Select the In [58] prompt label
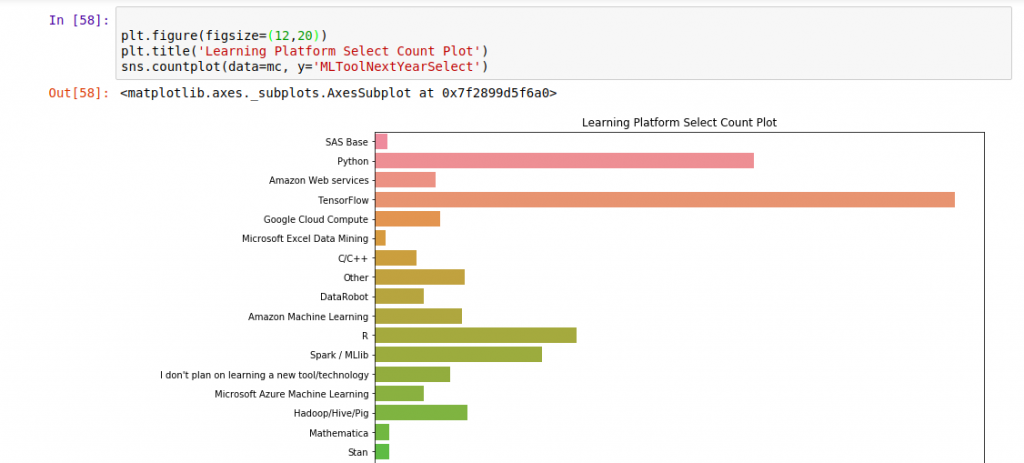The width and height of the screenshot is (1024, 463). click(79, 20)
